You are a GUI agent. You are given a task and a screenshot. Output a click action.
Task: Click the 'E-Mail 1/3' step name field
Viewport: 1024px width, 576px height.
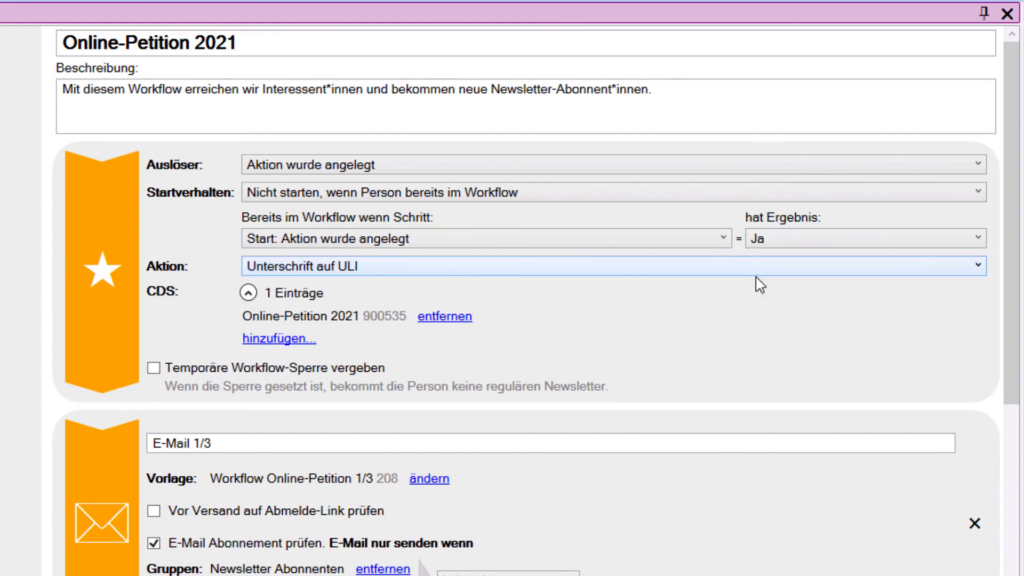point(551,443)
